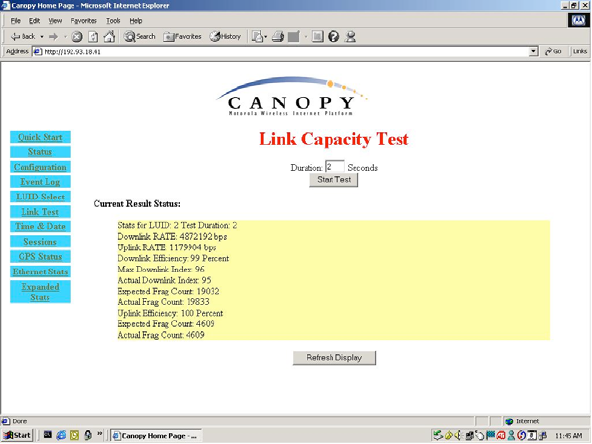Image resolution: width=592 pixels, height=444 pixels.
Task: Expand the quick launch overflow chevron
Action: point(100,434)
